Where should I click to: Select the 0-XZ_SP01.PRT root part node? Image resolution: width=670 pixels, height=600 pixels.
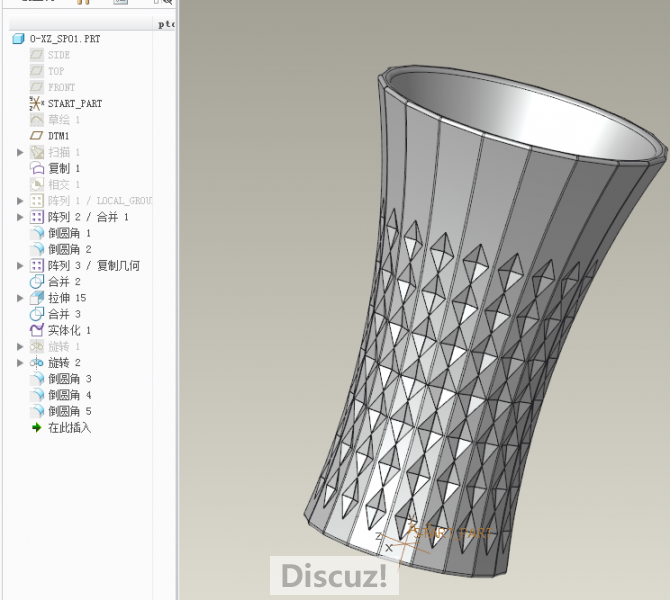tap(64, 39)
